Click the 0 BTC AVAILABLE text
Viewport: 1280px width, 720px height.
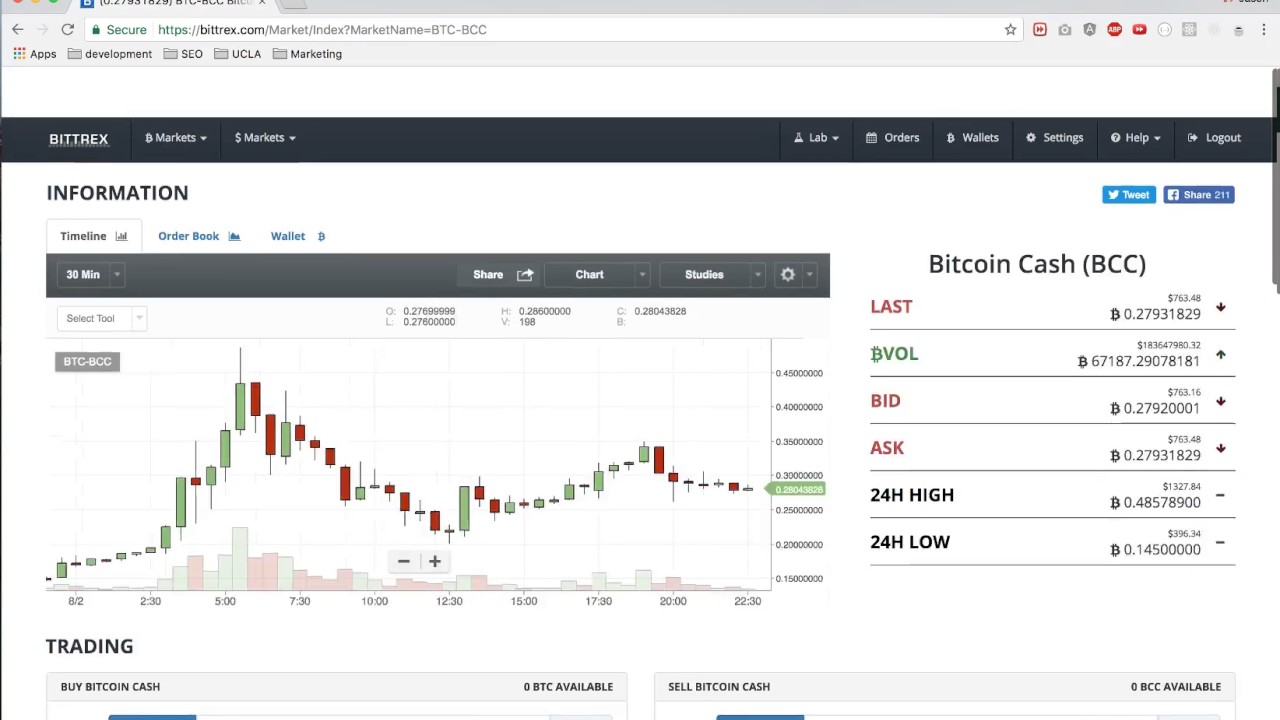(x=568, y=687)
